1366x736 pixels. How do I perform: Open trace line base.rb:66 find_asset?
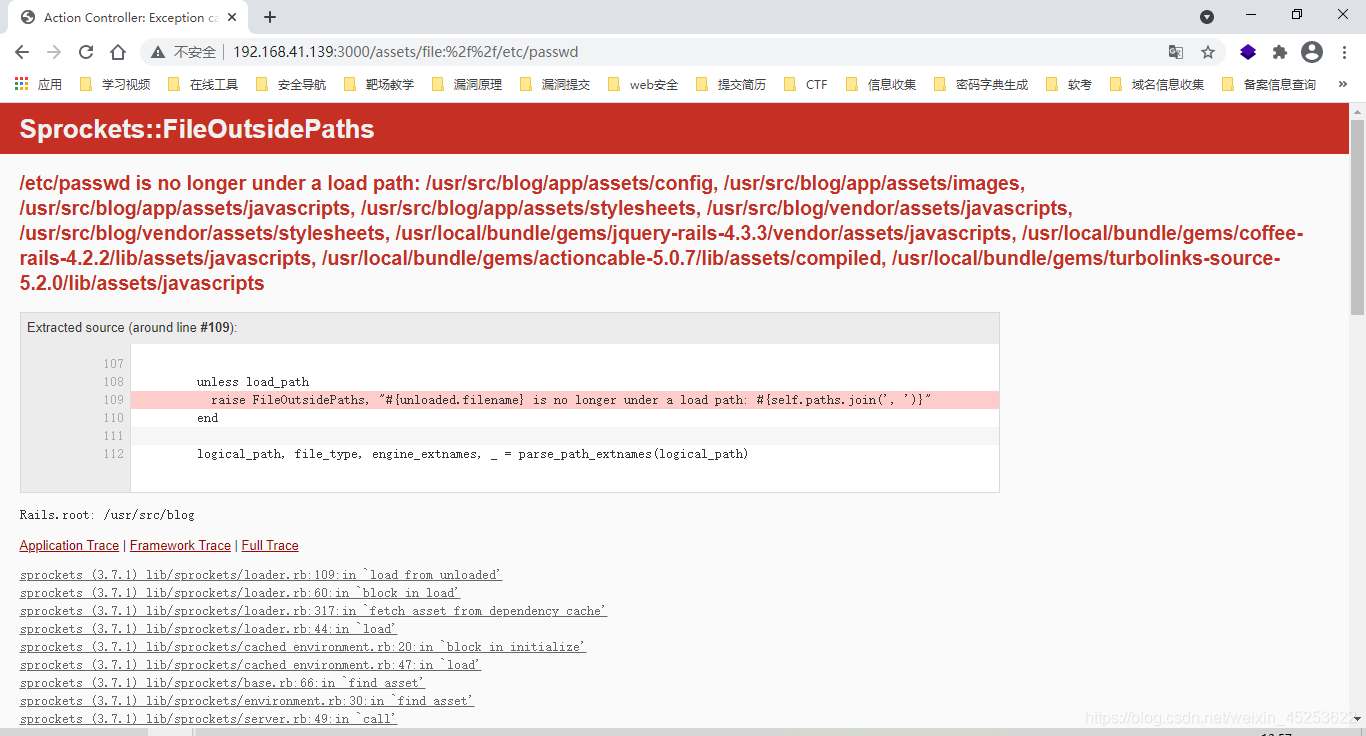tap(222, 683)
